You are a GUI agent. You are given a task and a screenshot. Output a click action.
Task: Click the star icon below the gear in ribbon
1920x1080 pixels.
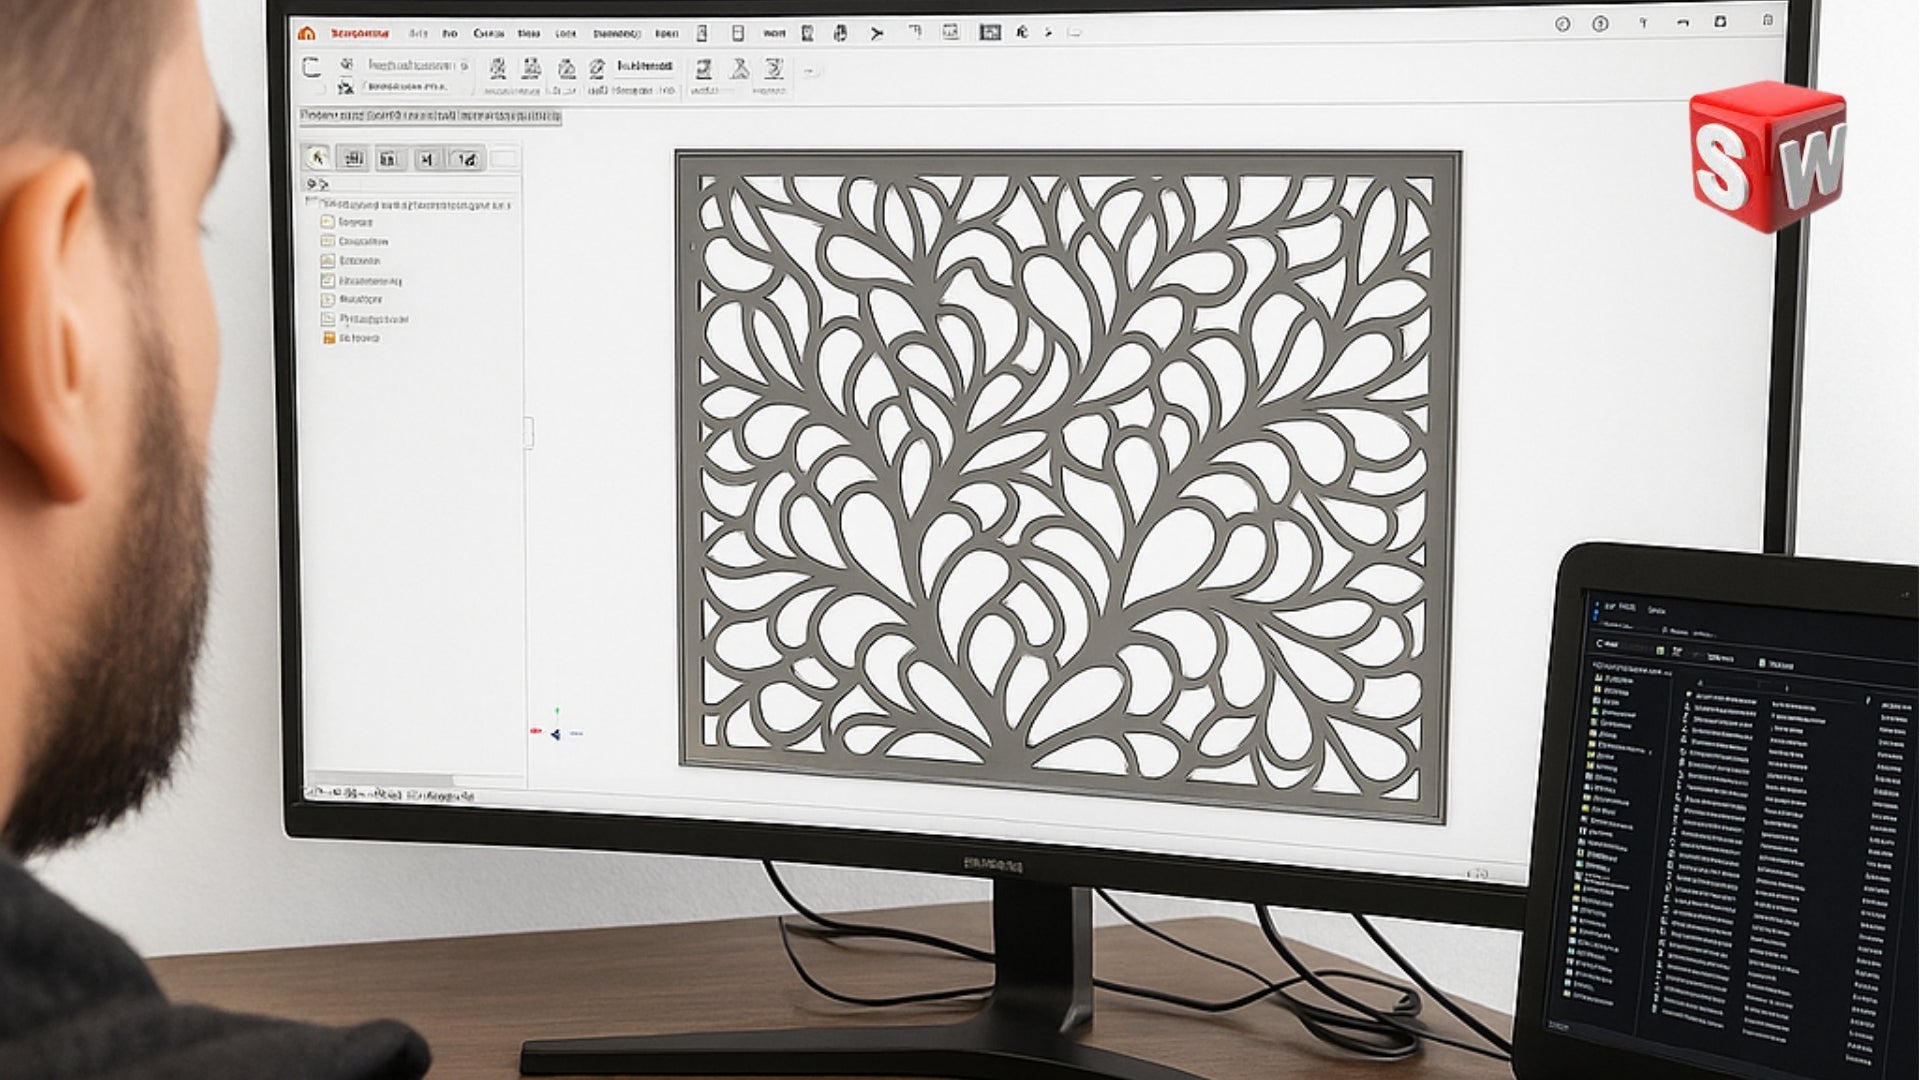coord(346,87)
